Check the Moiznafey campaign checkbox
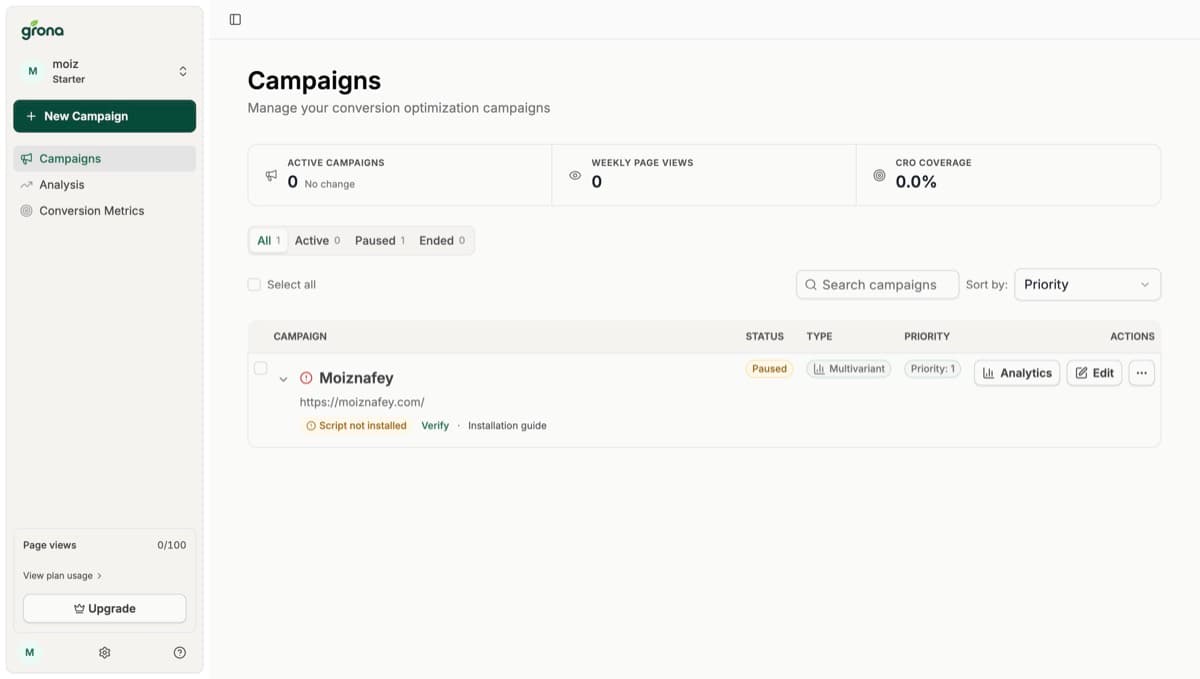 [x=260, y=368]
